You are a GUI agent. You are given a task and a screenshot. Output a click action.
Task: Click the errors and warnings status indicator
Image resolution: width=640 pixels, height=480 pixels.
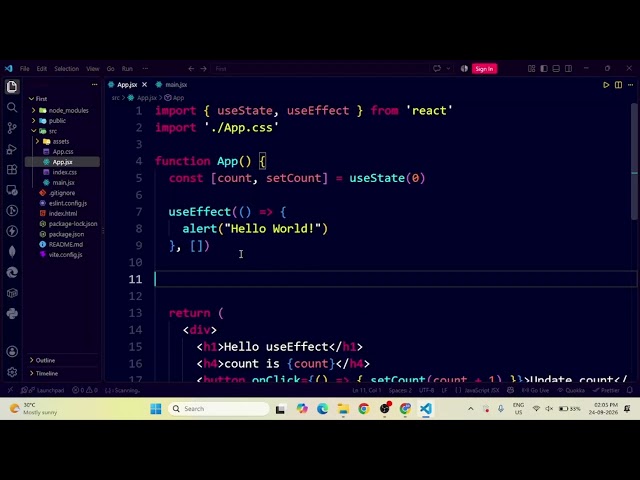(x=85, y=390)
